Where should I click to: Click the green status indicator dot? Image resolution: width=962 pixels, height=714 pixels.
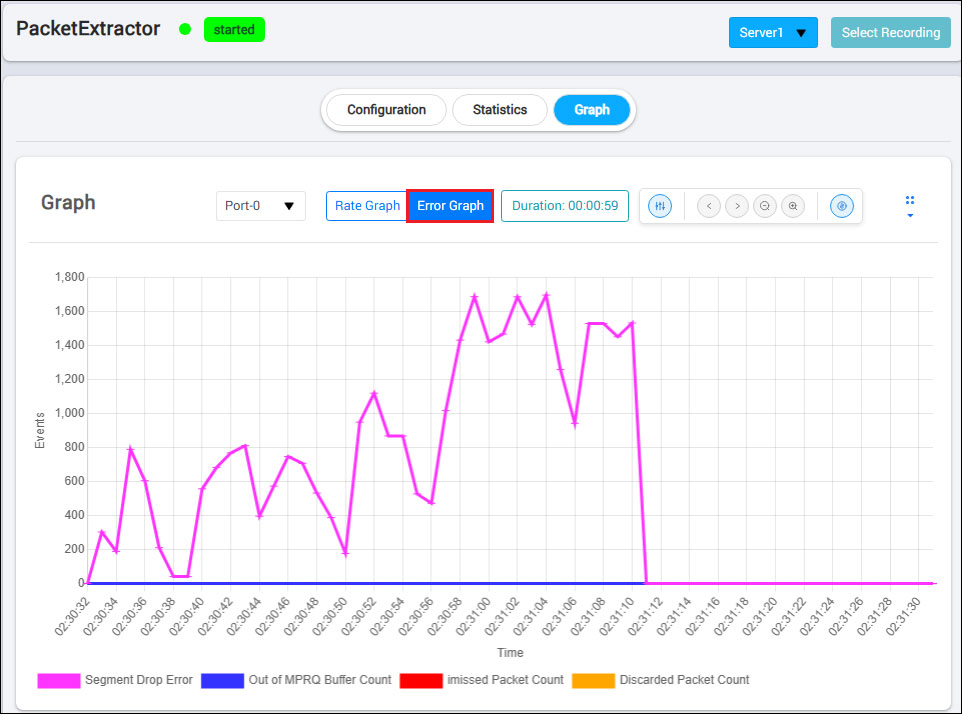click(185, 30)
